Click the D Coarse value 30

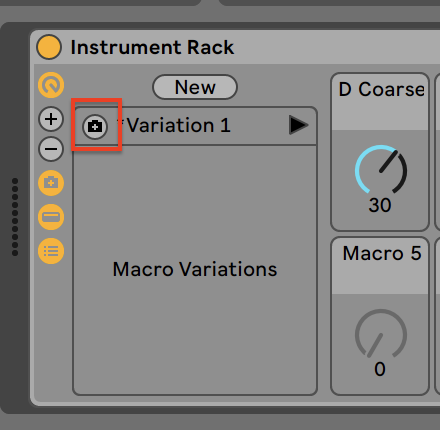(380, 205)
